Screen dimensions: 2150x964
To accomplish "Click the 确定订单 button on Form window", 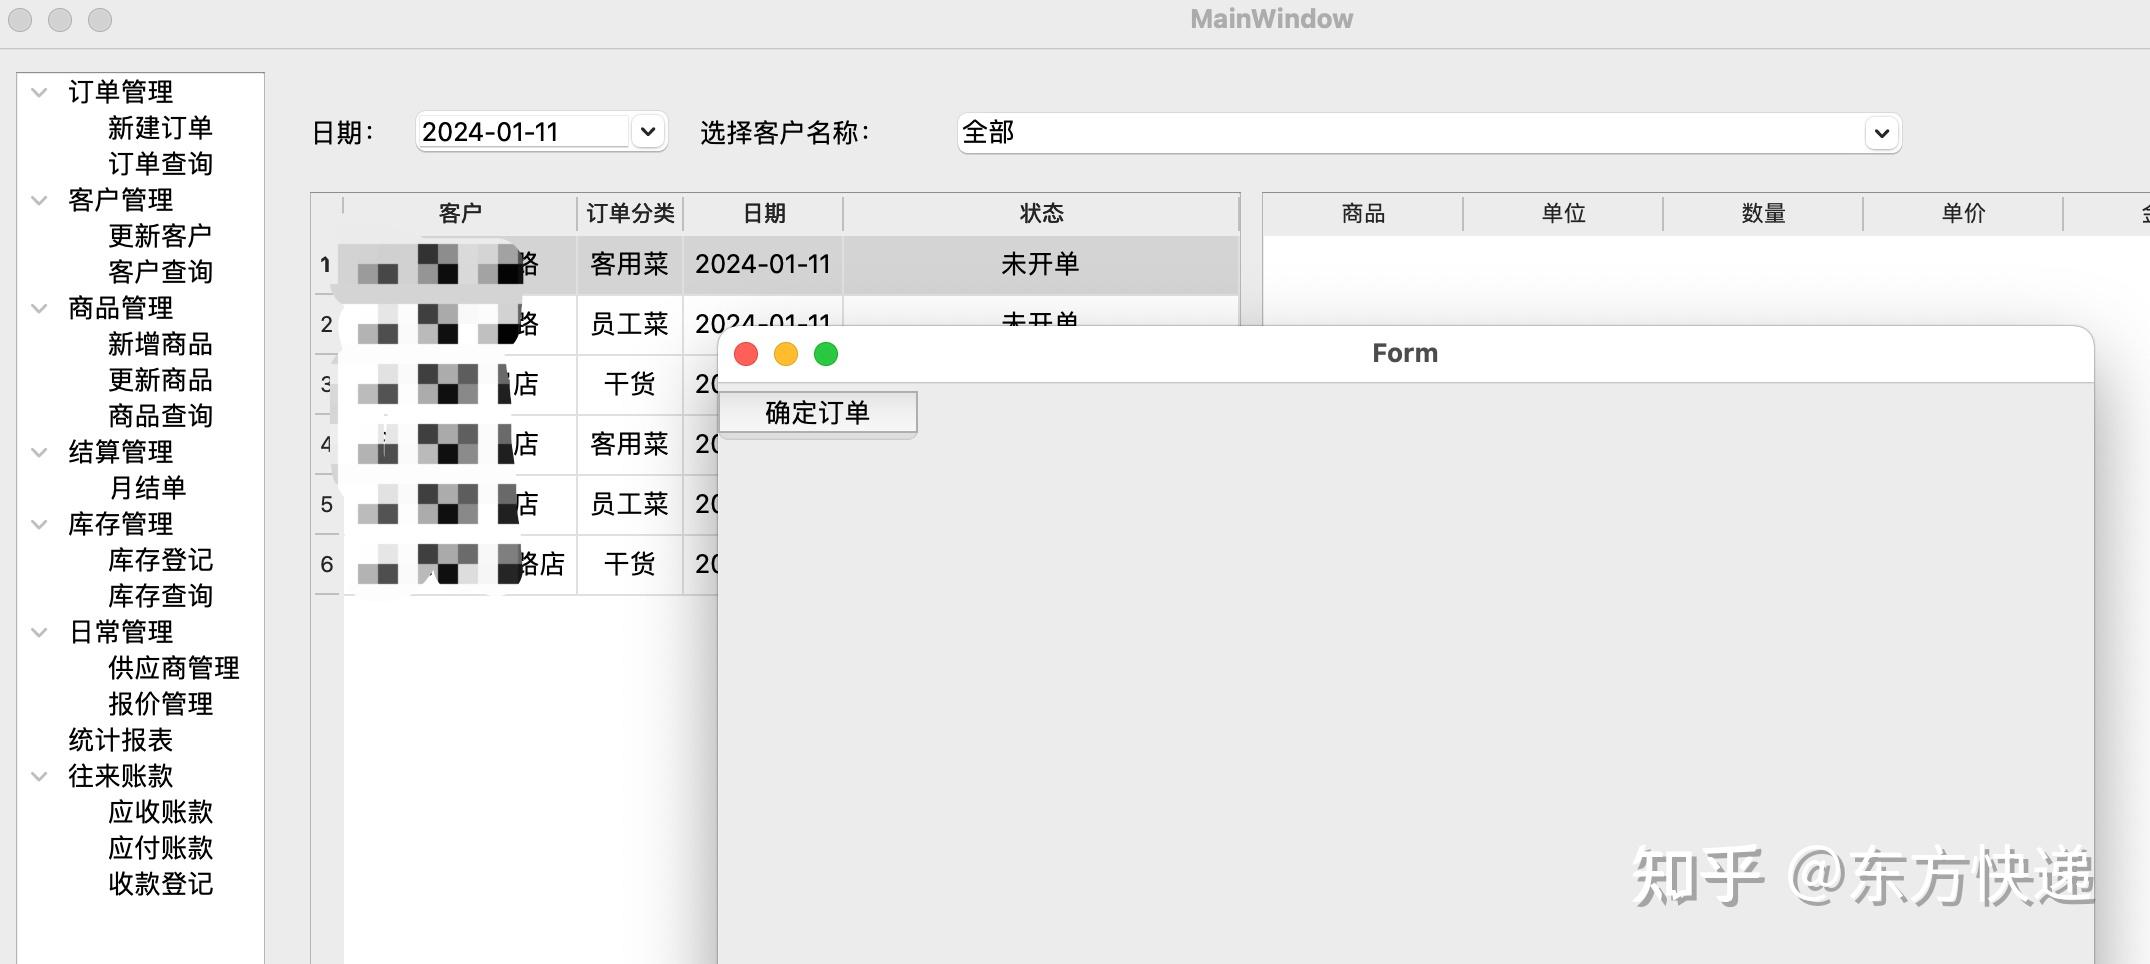I will coord(816,412).
